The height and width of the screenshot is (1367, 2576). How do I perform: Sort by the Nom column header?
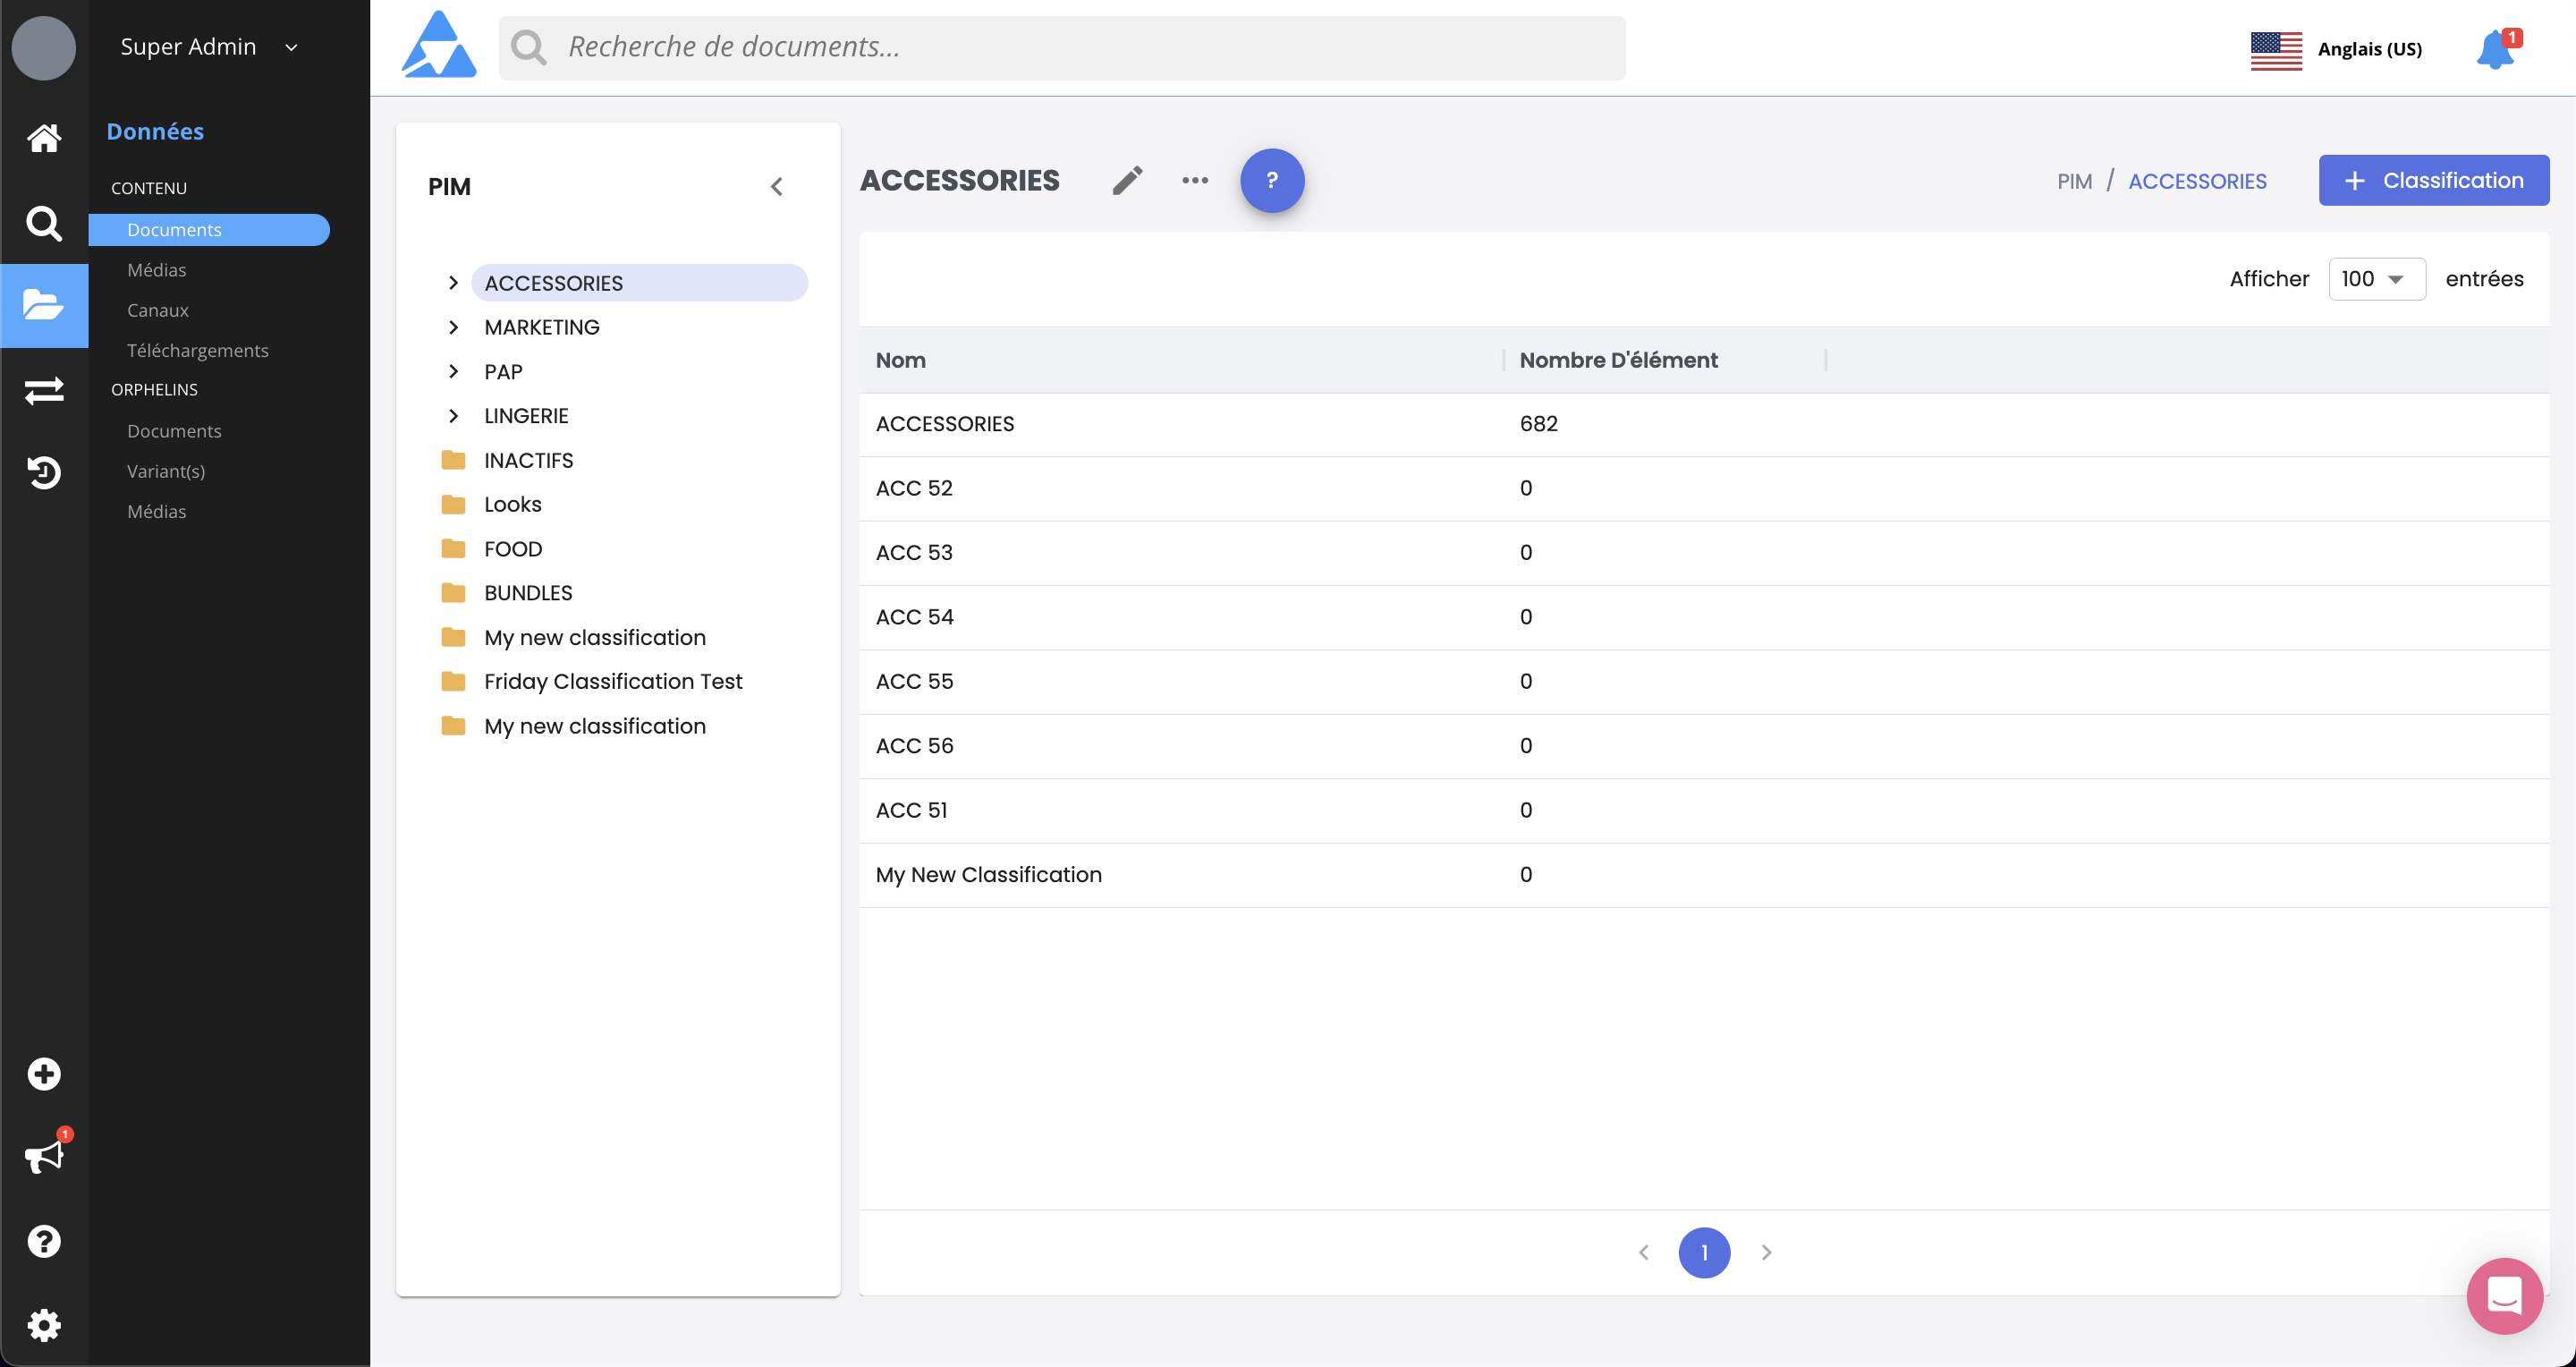(x=900, y=360)
